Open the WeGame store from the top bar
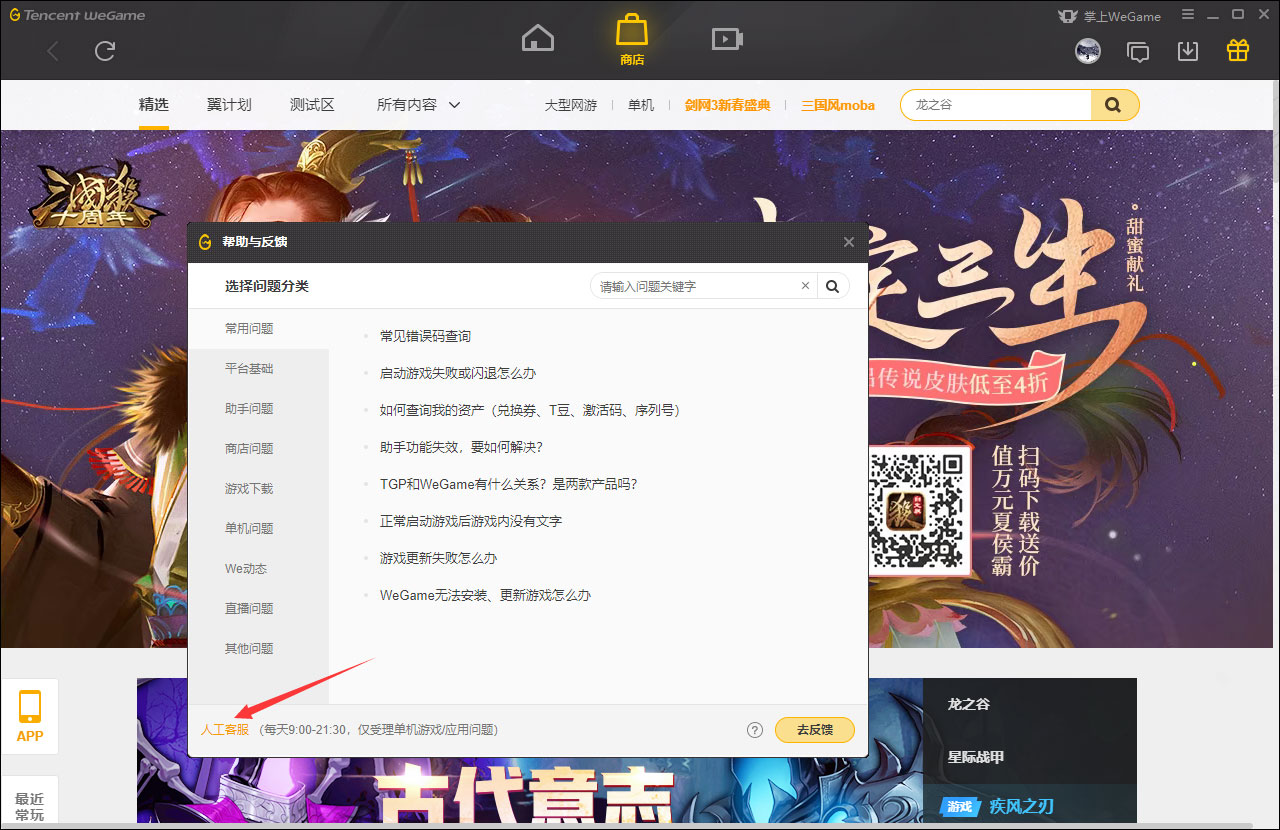Viewport: 1280px width, 830px height. 631,38
